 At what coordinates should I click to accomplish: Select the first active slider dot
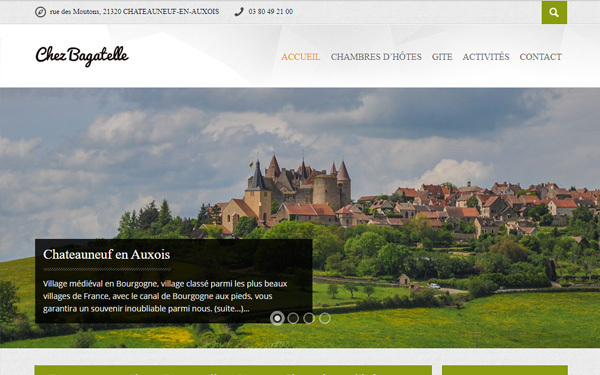277,318
